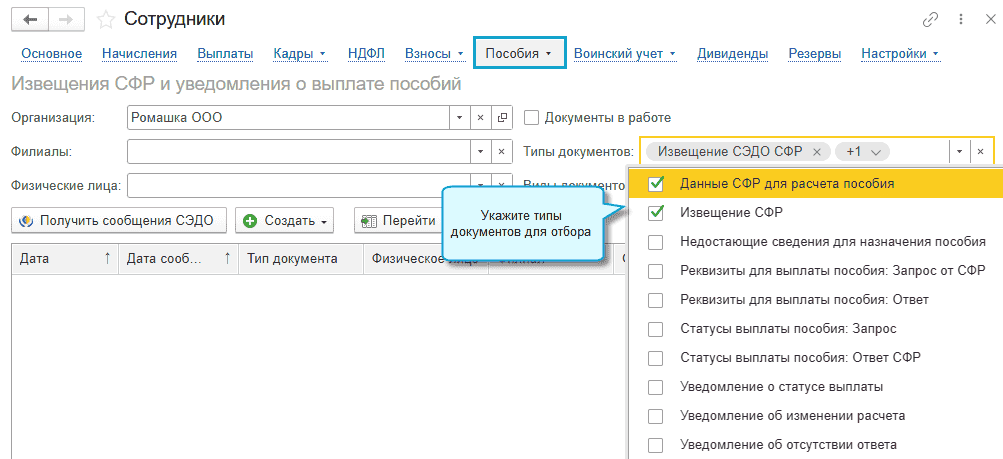Open the three-dot more menu
This screenshot has width=1003, height=459.
(x=961, y=20)
